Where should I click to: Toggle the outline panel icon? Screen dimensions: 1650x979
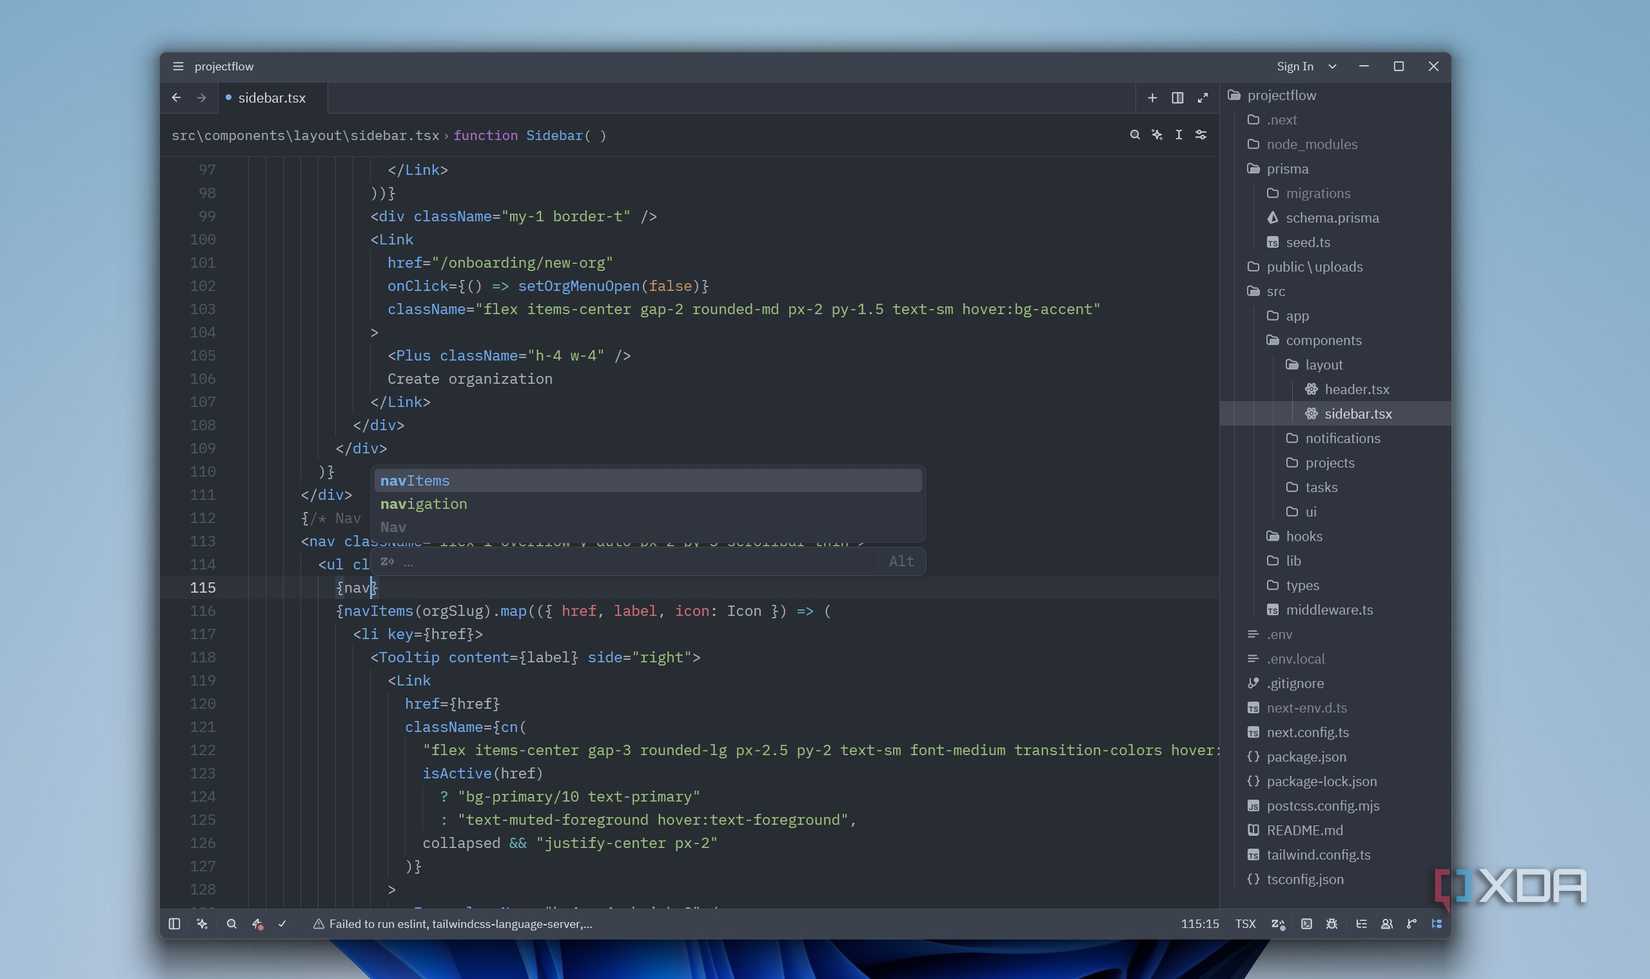tap(1361, 924)
